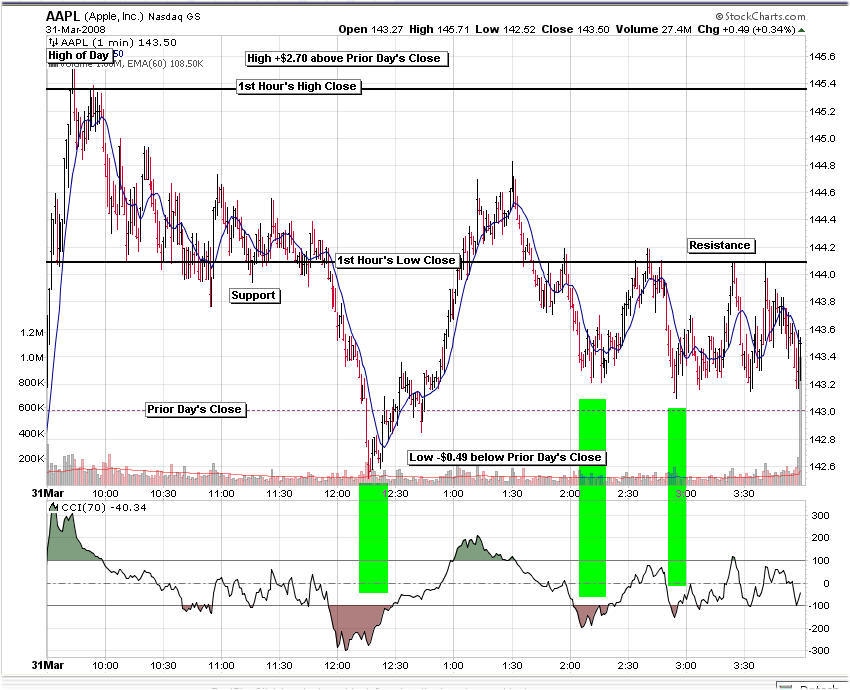Click the (Apple, Inc.) company name
The height and width of the screenshot is (690, 850).
113,17
